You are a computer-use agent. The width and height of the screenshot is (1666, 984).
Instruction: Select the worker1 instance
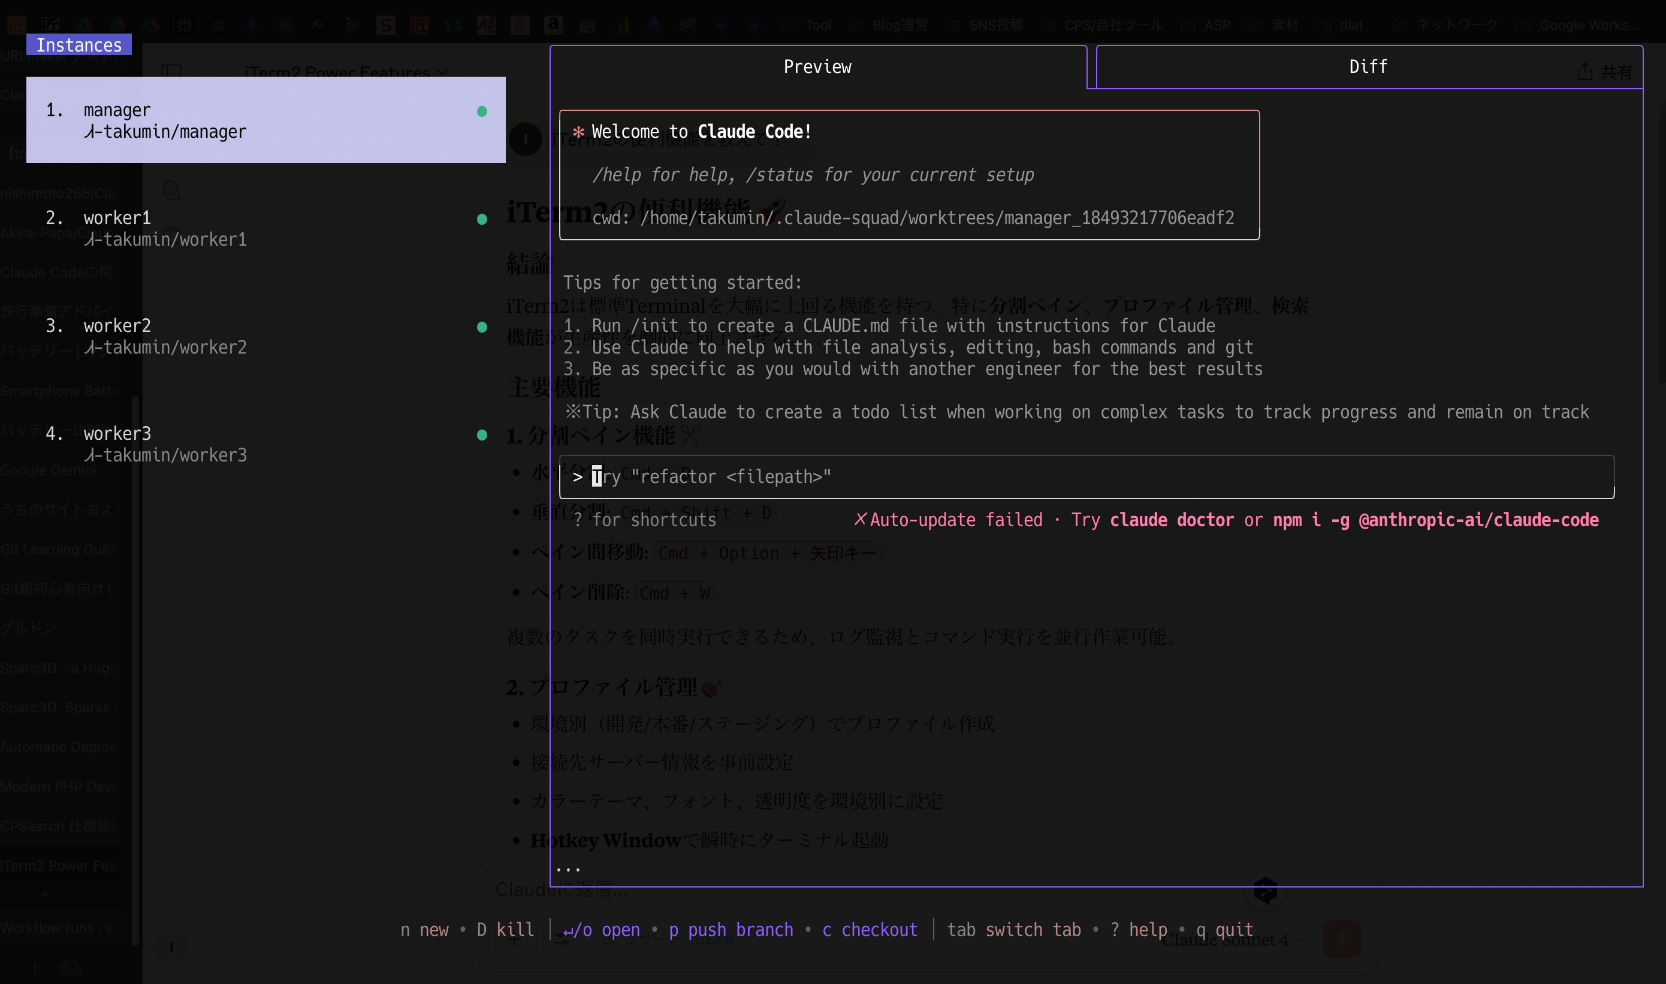[x=266, y=228]
